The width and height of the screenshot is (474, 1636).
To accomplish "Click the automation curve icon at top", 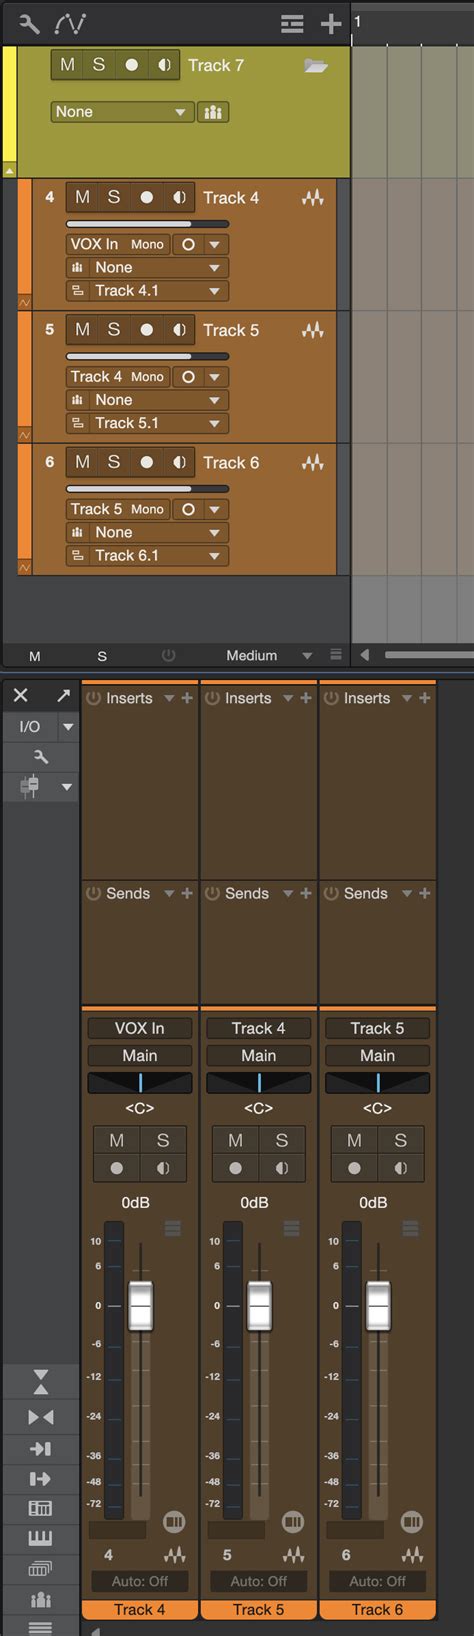I will pyautogui.click(x=70, y=23).
